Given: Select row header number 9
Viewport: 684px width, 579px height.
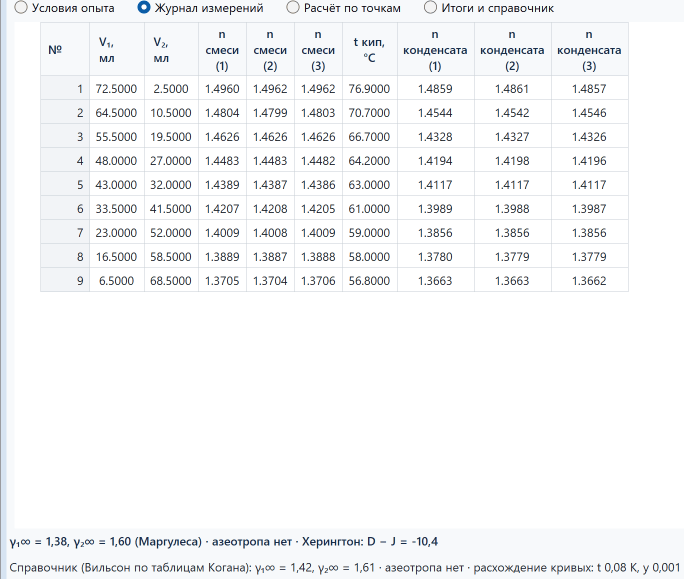Looking at the screenshot, I should 65,281.
